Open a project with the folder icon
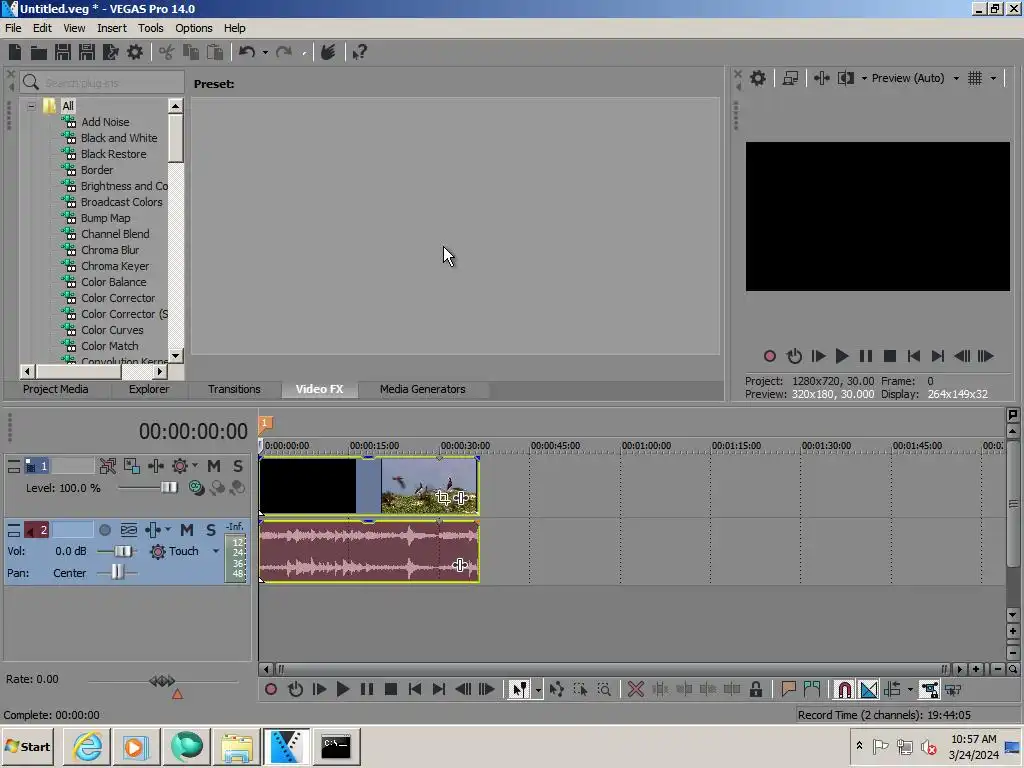This screenshot has width=1024, height=768. point(39,52)
